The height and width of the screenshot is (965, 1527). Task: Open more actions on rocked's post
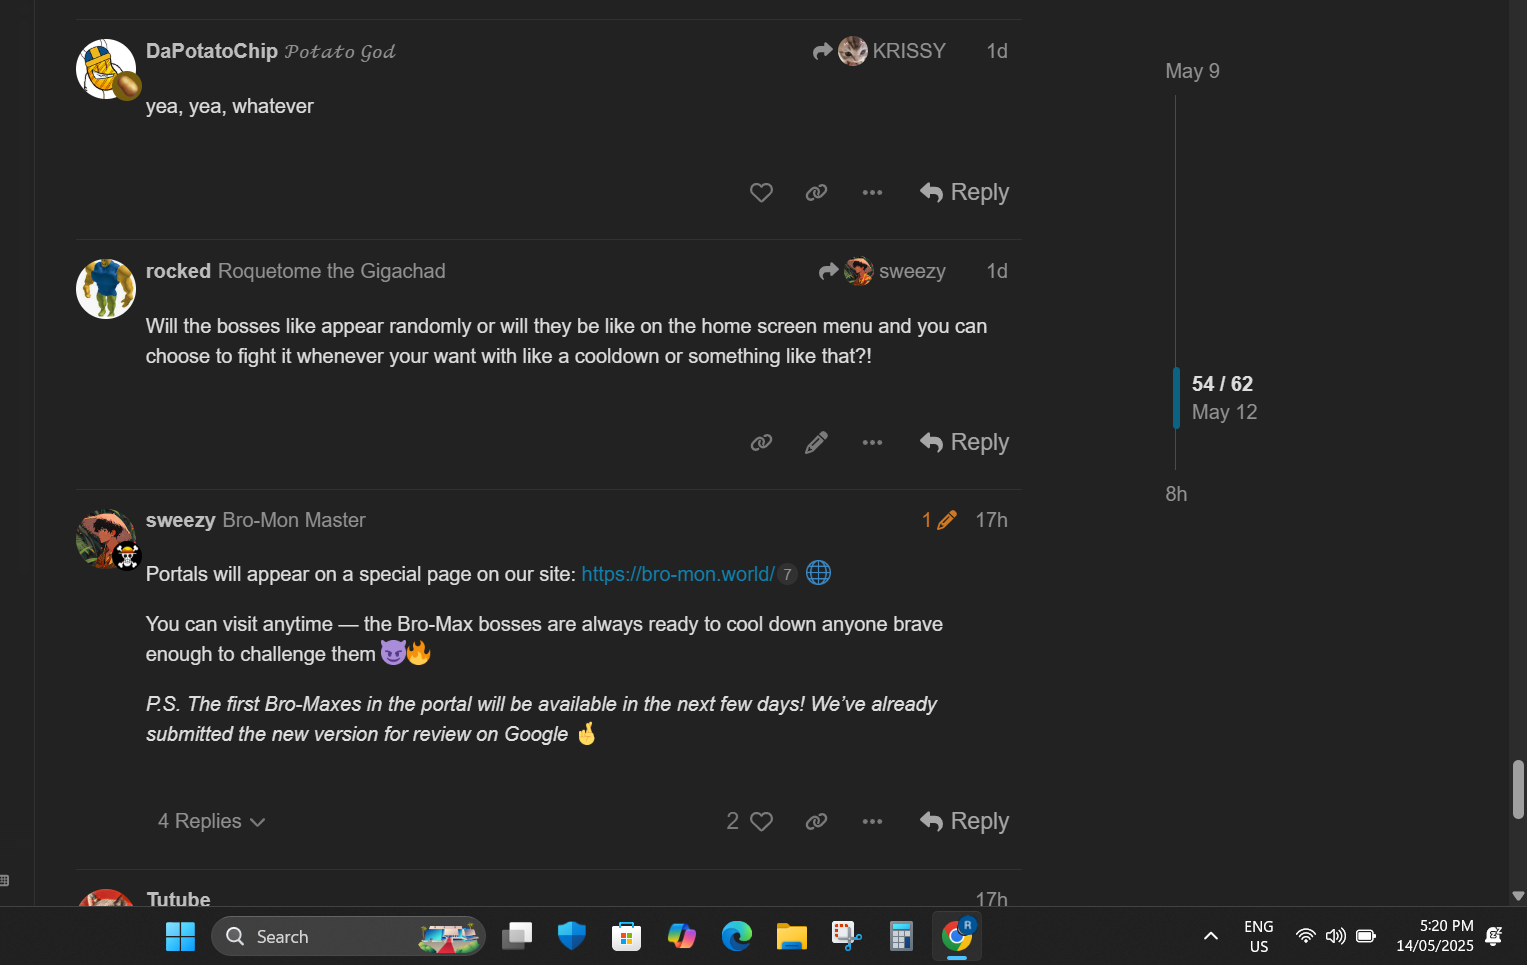point(872,442)
